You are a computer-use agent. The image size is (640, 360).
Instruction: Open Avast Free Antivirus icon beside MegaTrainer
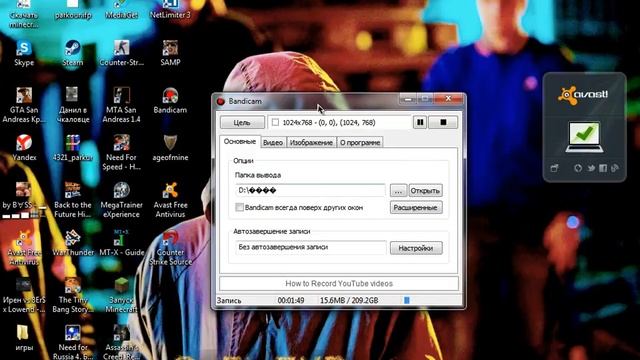pos(170,191)
